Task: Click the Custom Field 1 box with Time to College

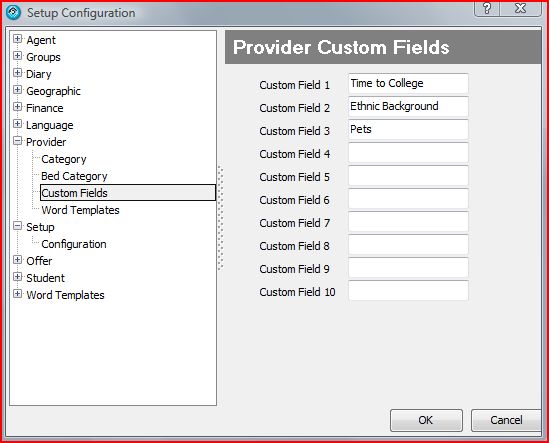Action: (408, 84)
